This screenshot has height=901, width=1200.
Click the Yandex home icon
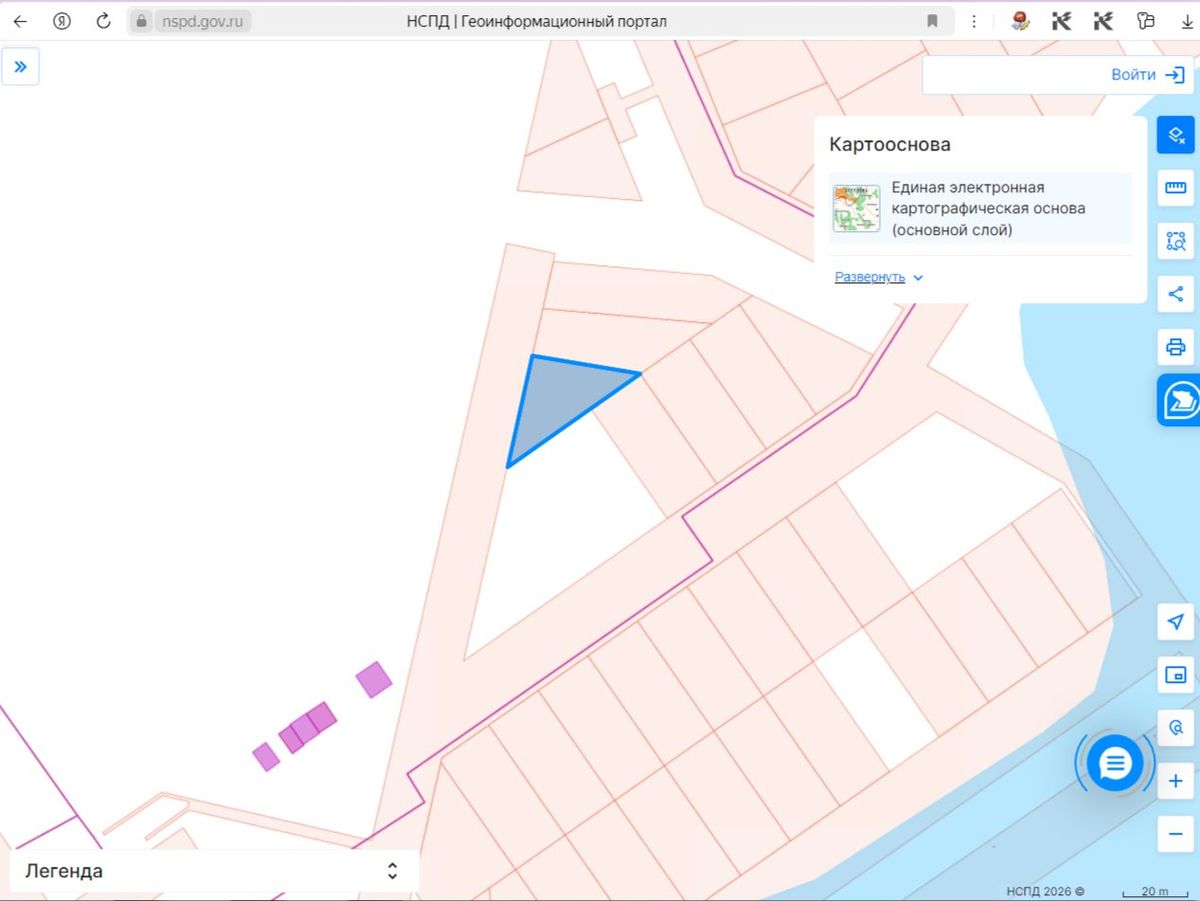tap(62, 21)
